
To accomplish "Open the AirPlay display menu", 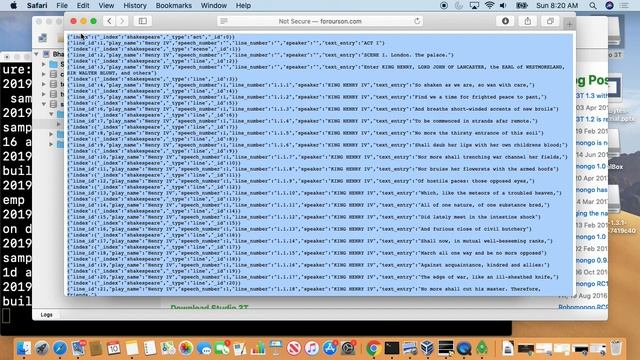I will coord(474,6).
